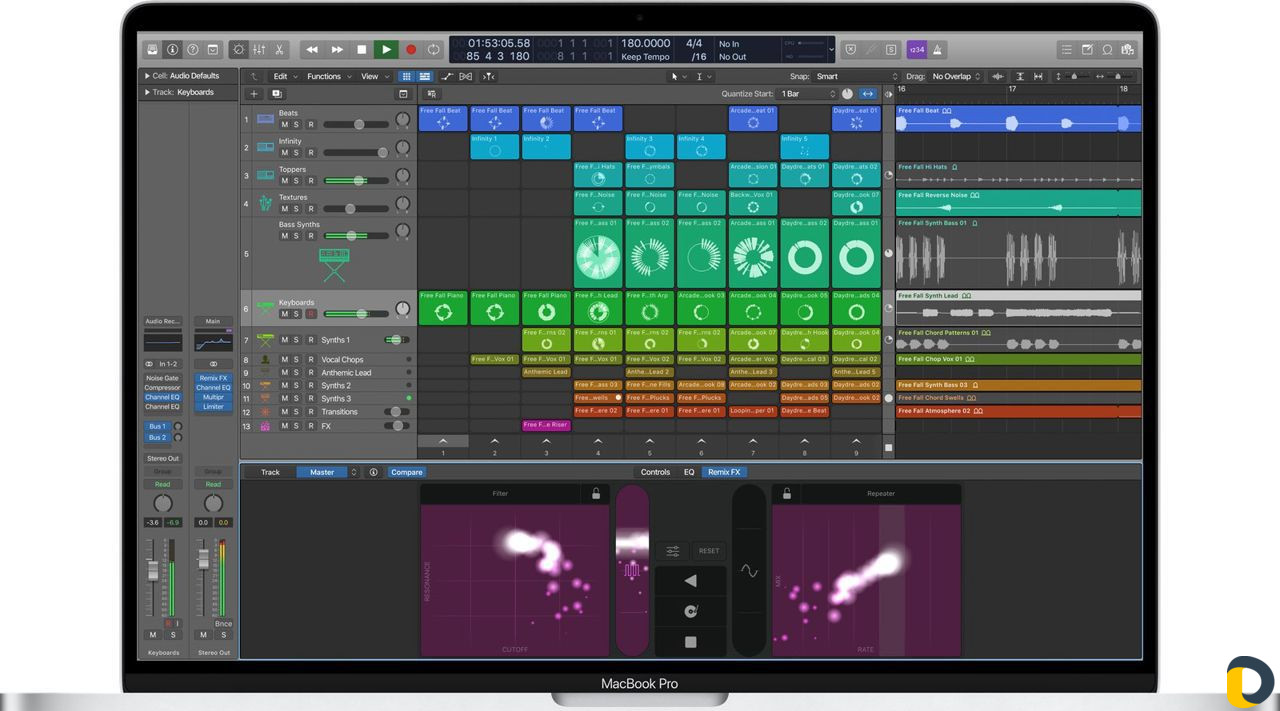Viewport: 1280px width, 711px height.
Task: Open the Master popup in Smart Controls
Action: tap(327, 472)
